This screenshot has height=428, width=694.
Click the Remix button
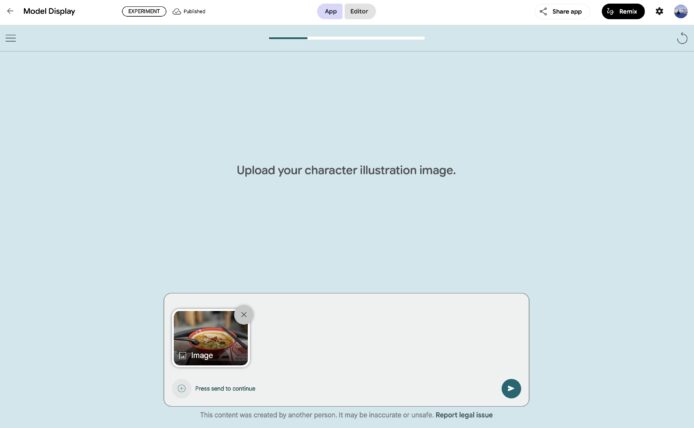pos(623,11)
